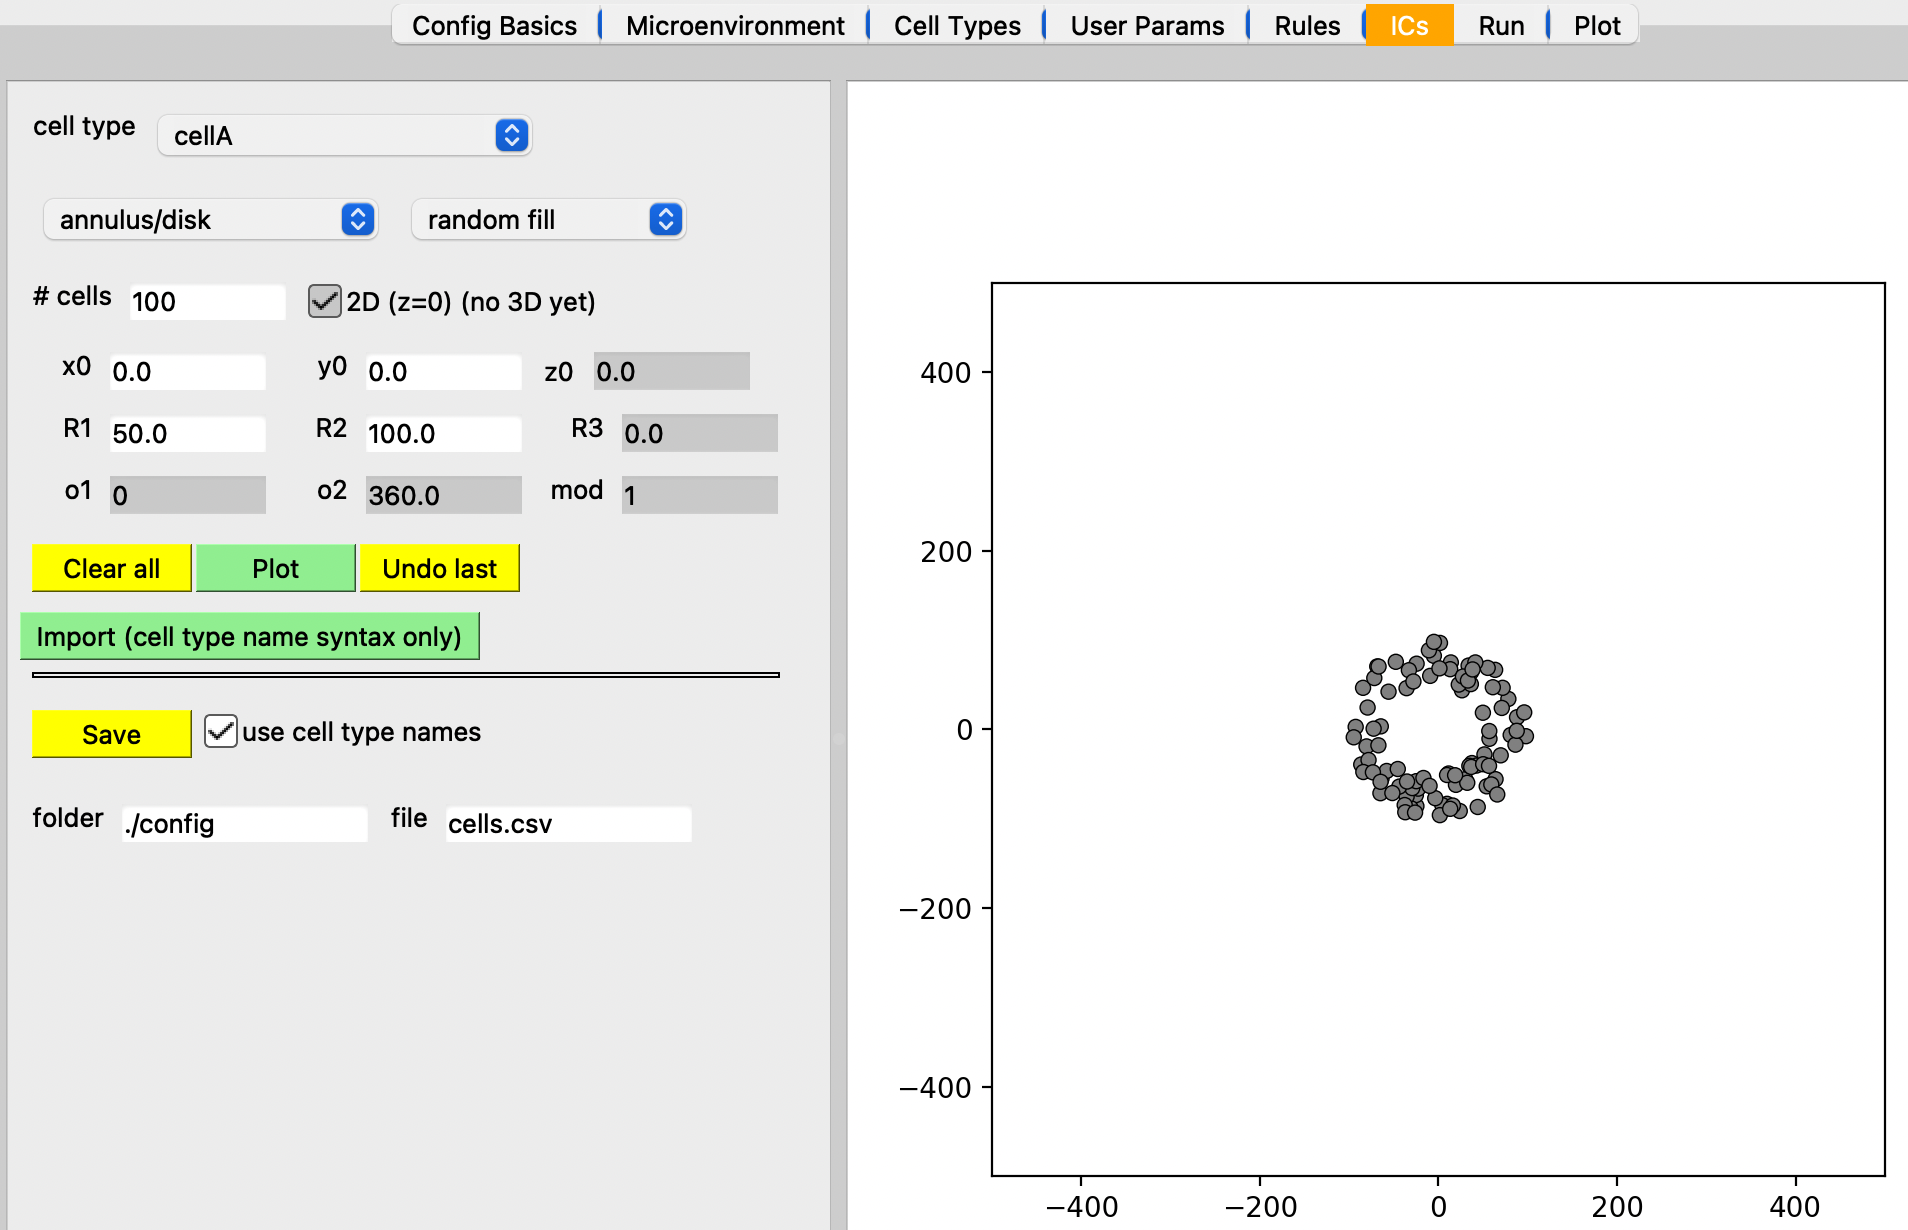Select the Rules tab
Screen dimensions: 1908x1230
(x=1307, y=25)
